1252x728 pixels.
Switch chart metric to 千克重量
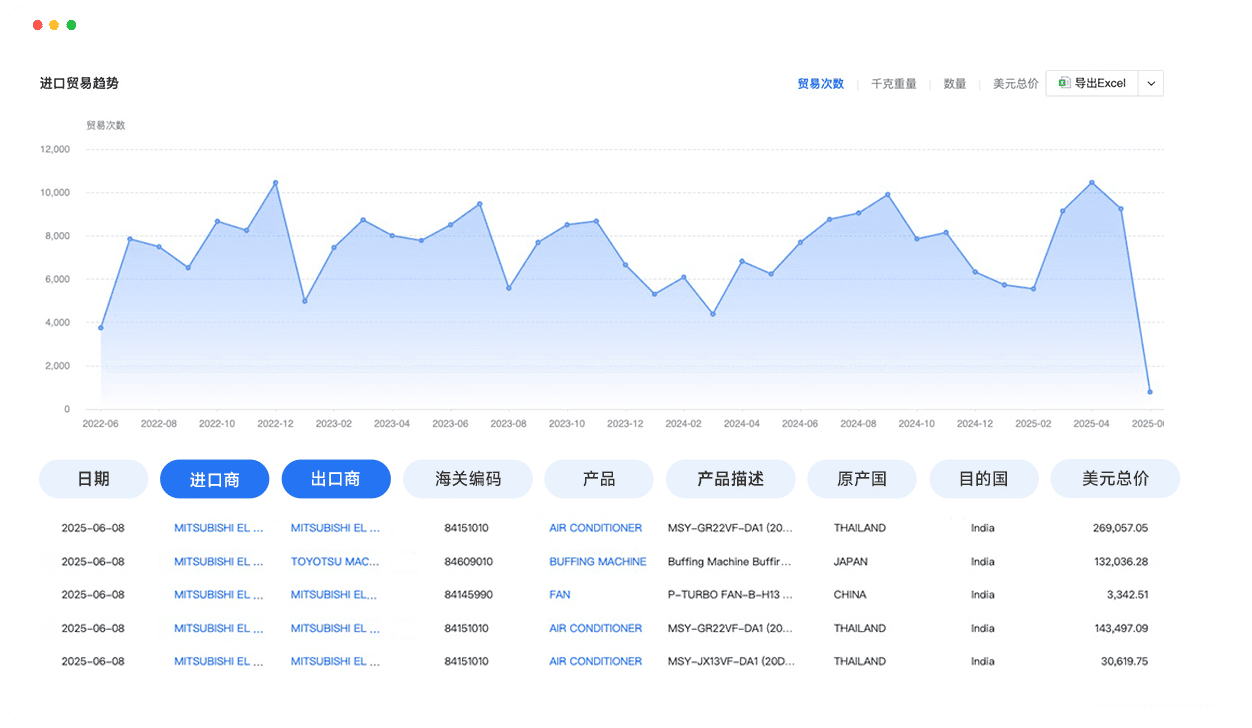click(x=893, y=83)
